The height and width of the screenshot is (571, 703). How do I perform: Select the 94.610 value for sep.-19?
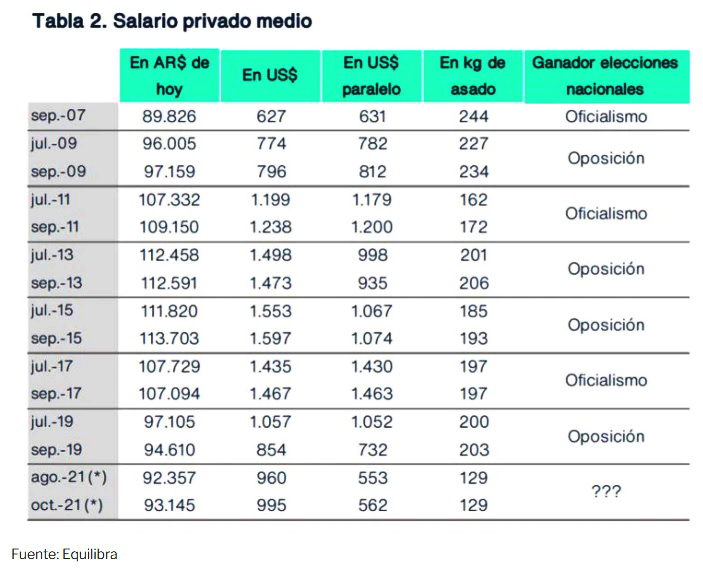click(169, 450)
